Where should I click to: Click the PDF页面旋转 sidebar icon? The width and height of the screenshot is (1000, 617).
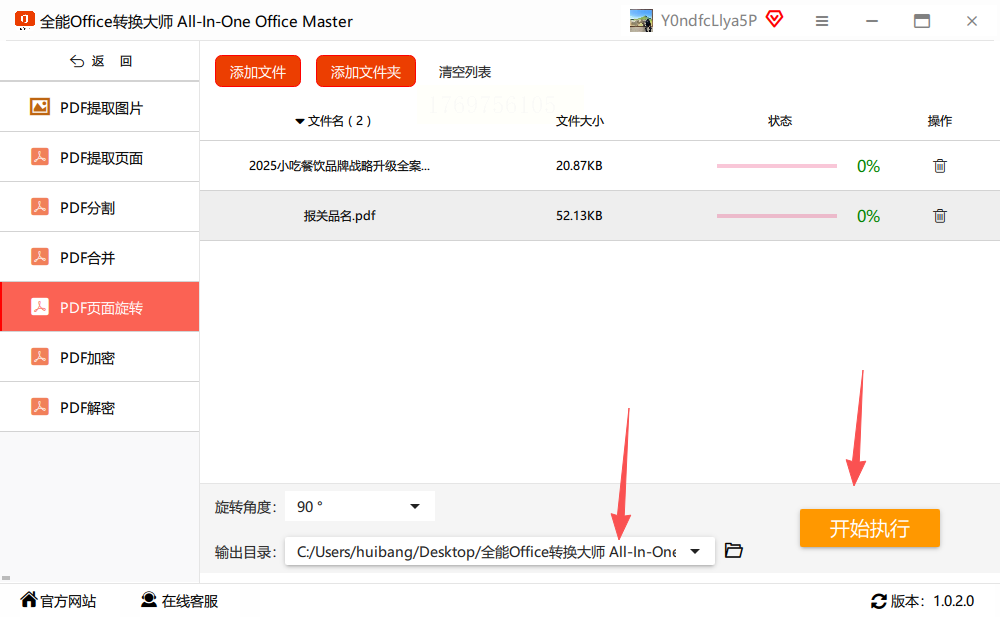40,307
